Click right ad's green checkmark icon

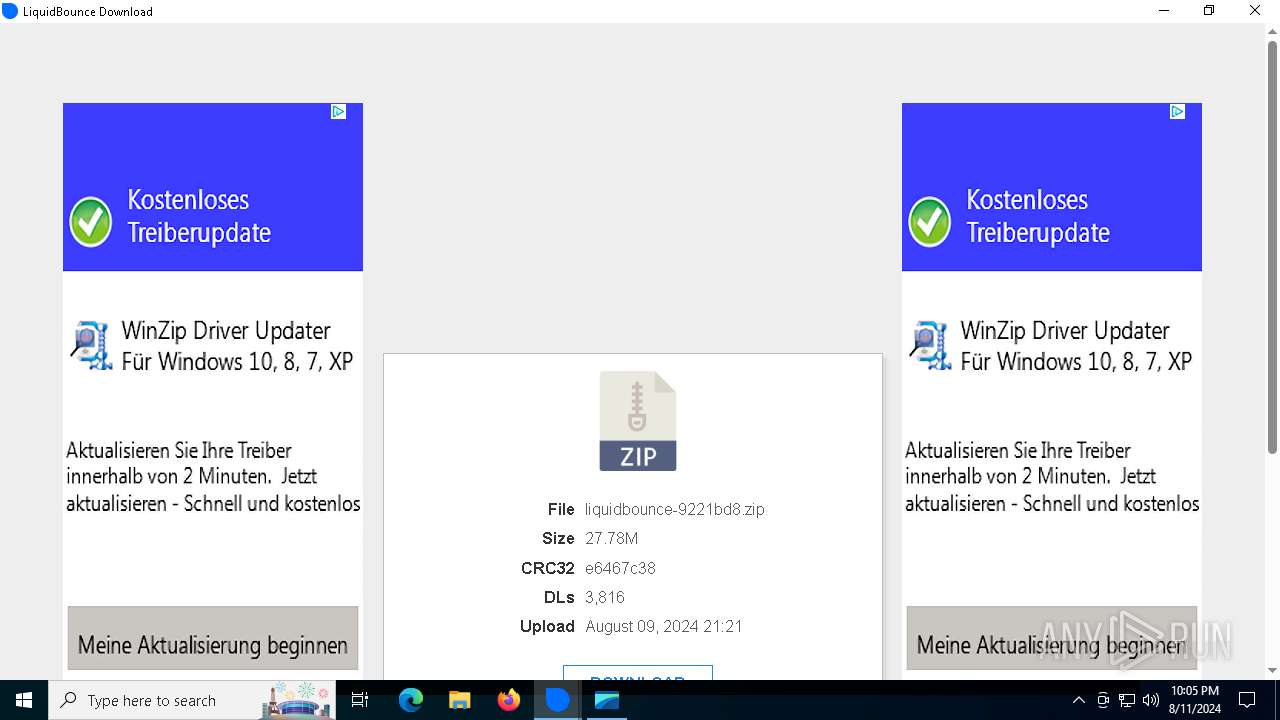(x=930, y=222)
